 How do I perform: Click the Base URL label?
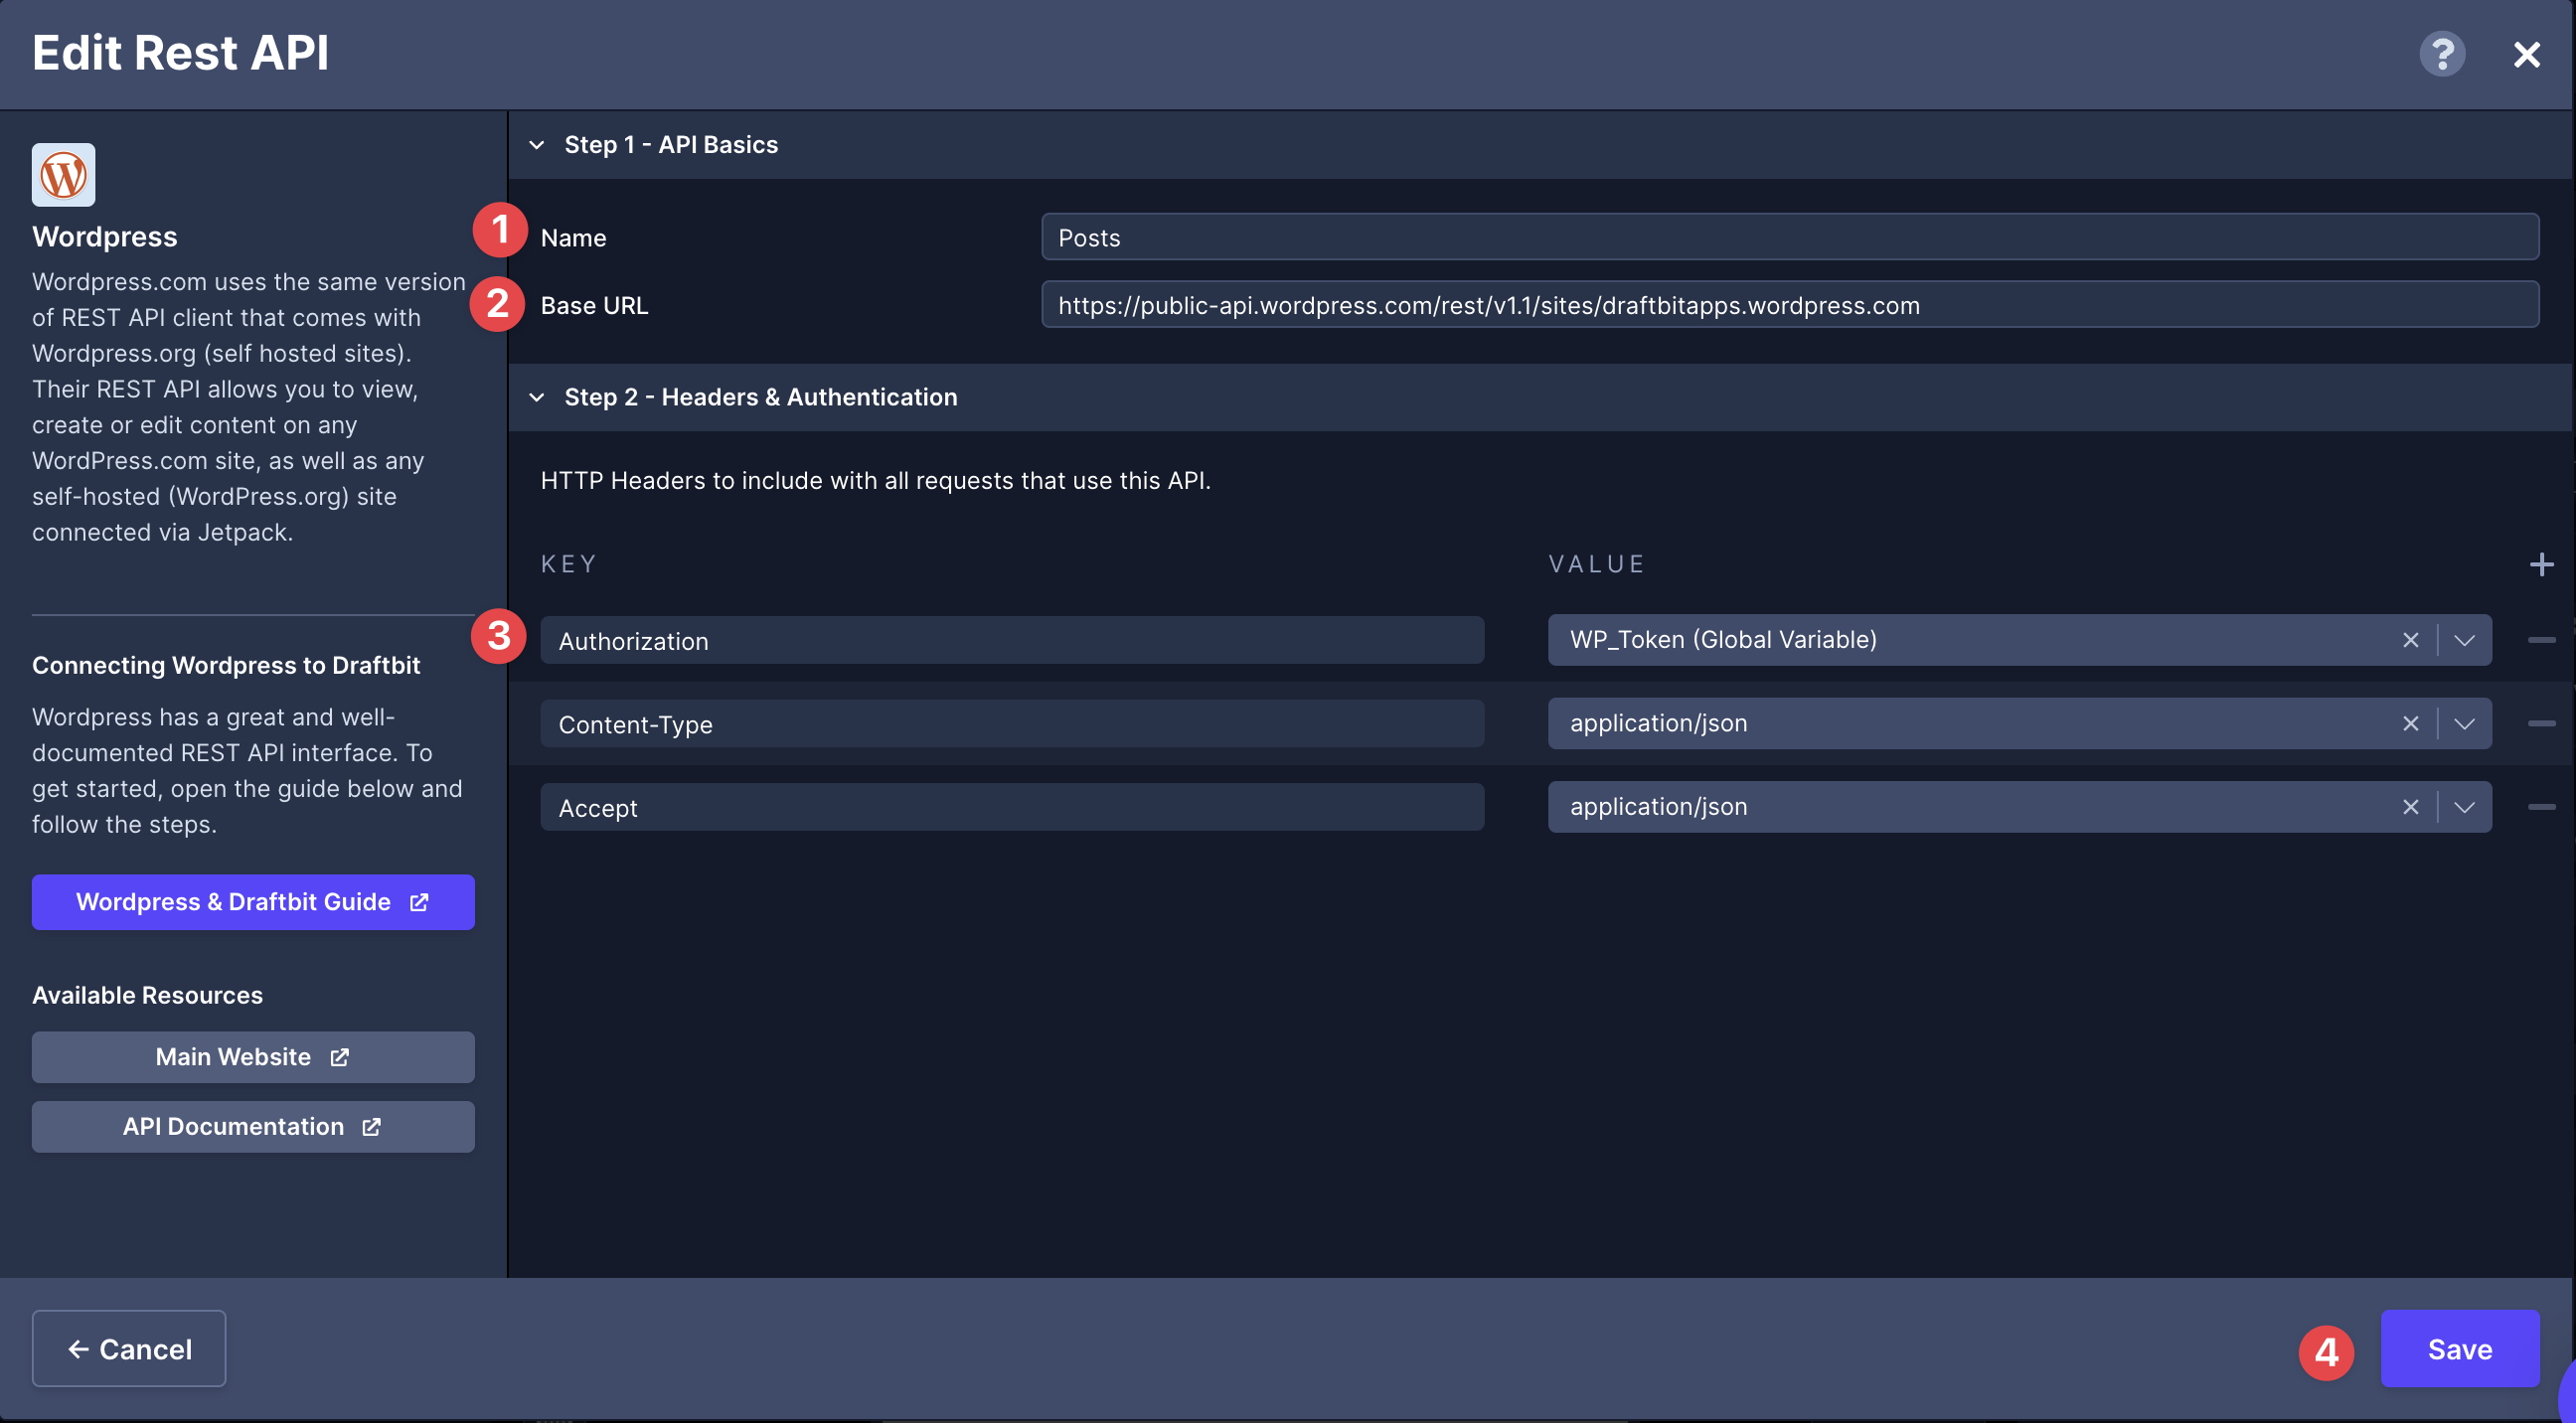coord(594,306)
